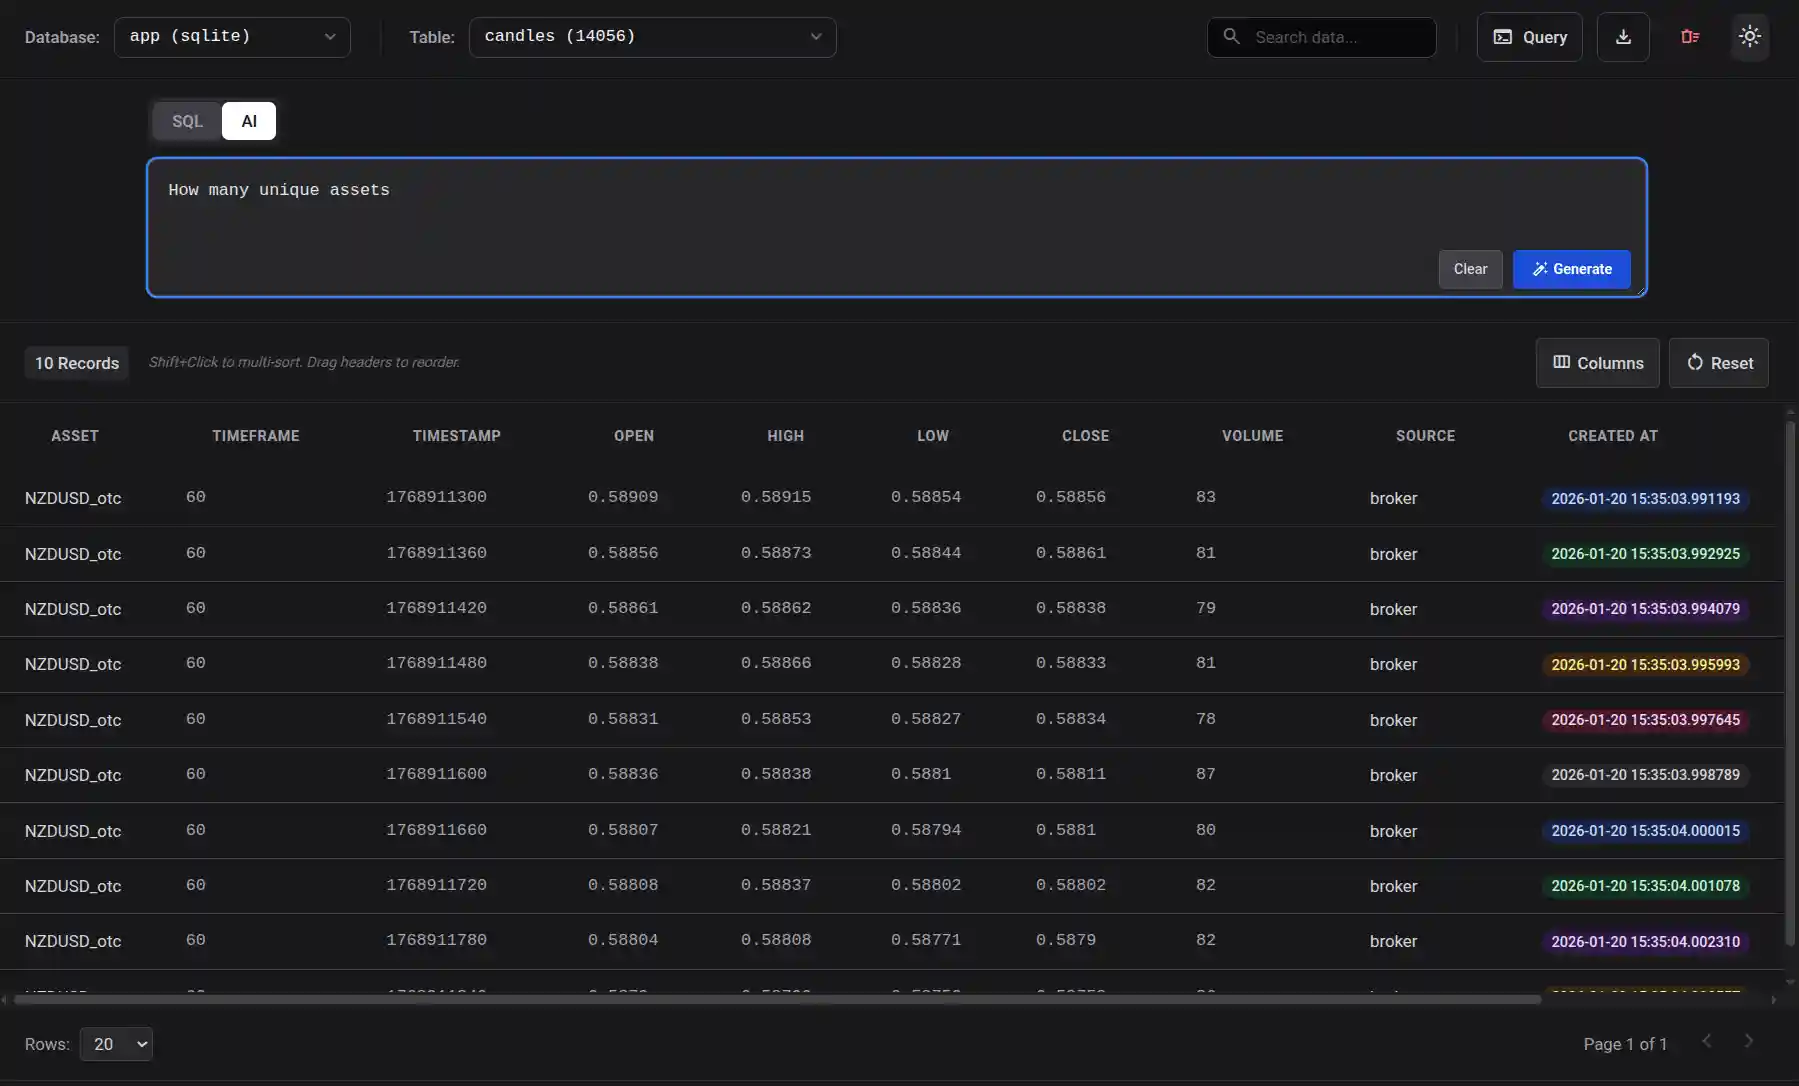Open the Database selector dropdown
This screenshot has height=1086, width=1799.
(232, 37)
